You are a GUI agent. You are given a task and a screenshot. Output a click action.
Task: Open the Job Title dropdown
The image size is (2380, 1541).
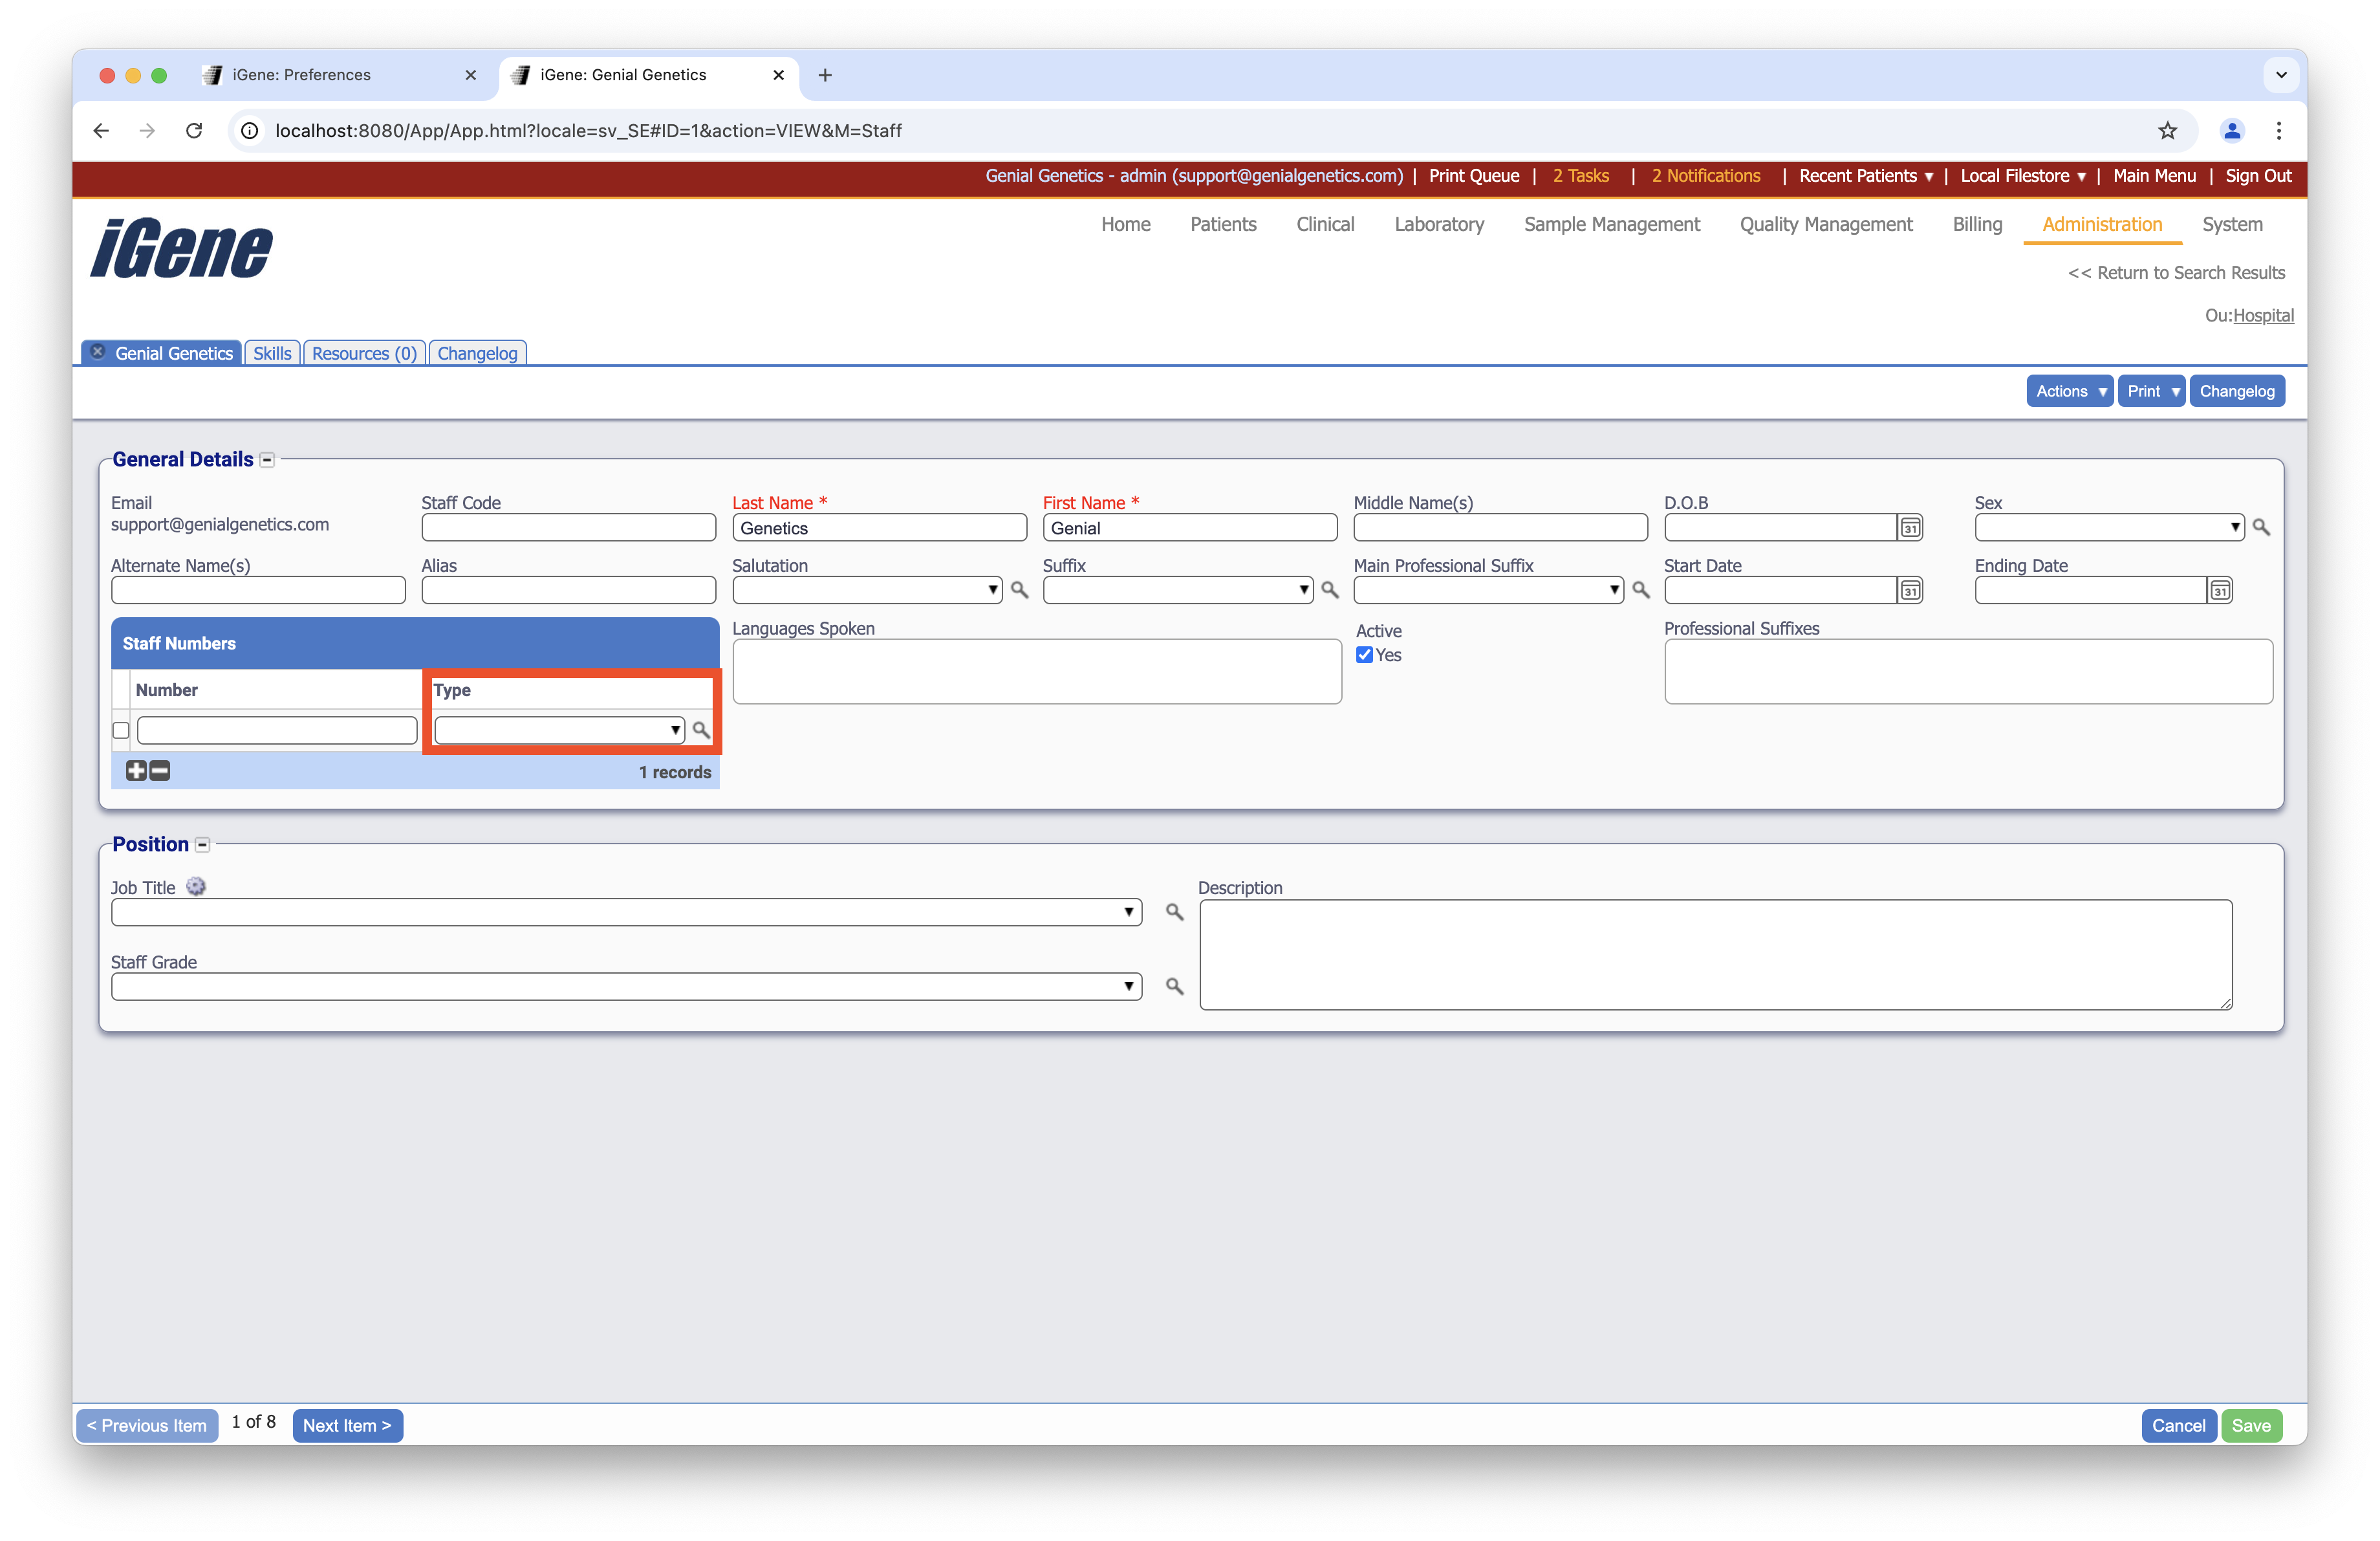pos(626,912)
